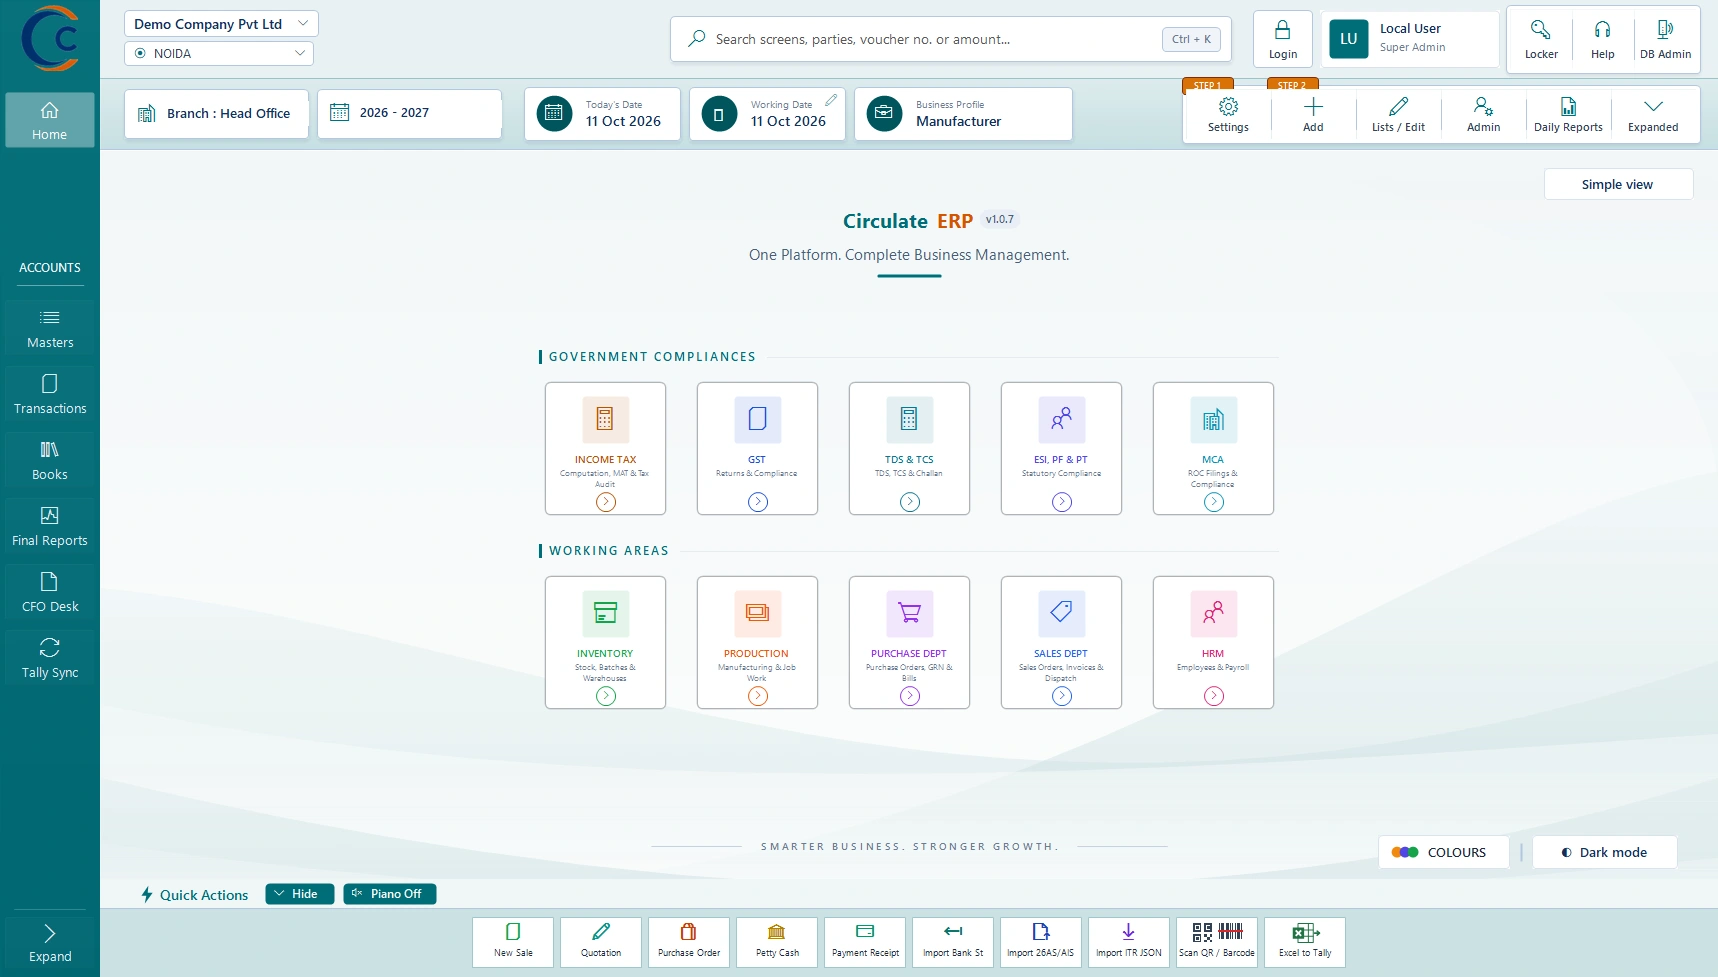
Task: Open Inventory working area card
Action: (605, 642)
